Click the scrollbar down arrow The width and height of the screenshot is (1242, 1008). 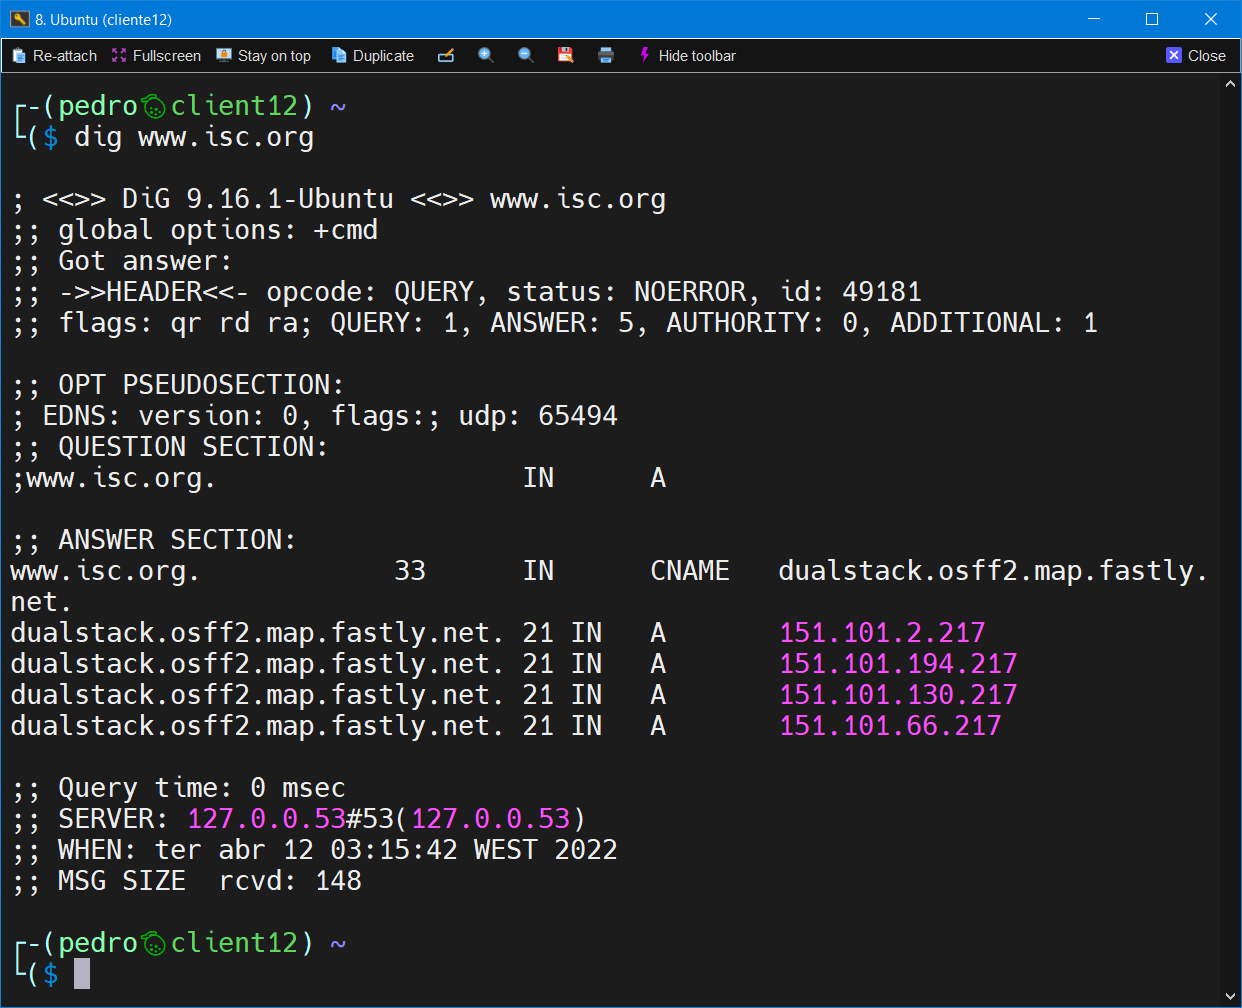pos(1230,996)
